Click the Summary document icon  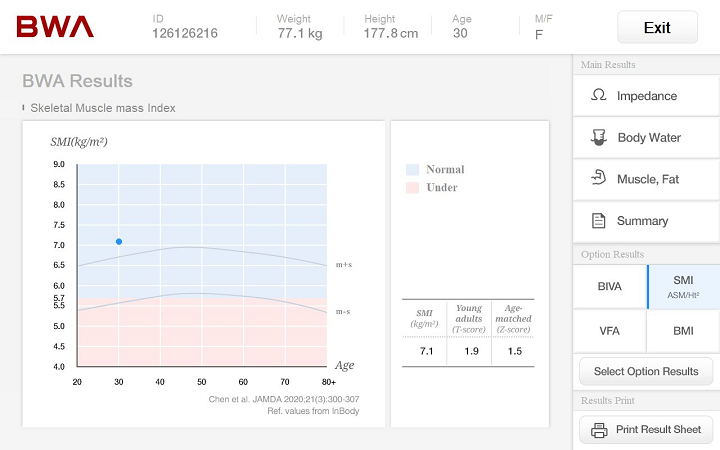599,221
